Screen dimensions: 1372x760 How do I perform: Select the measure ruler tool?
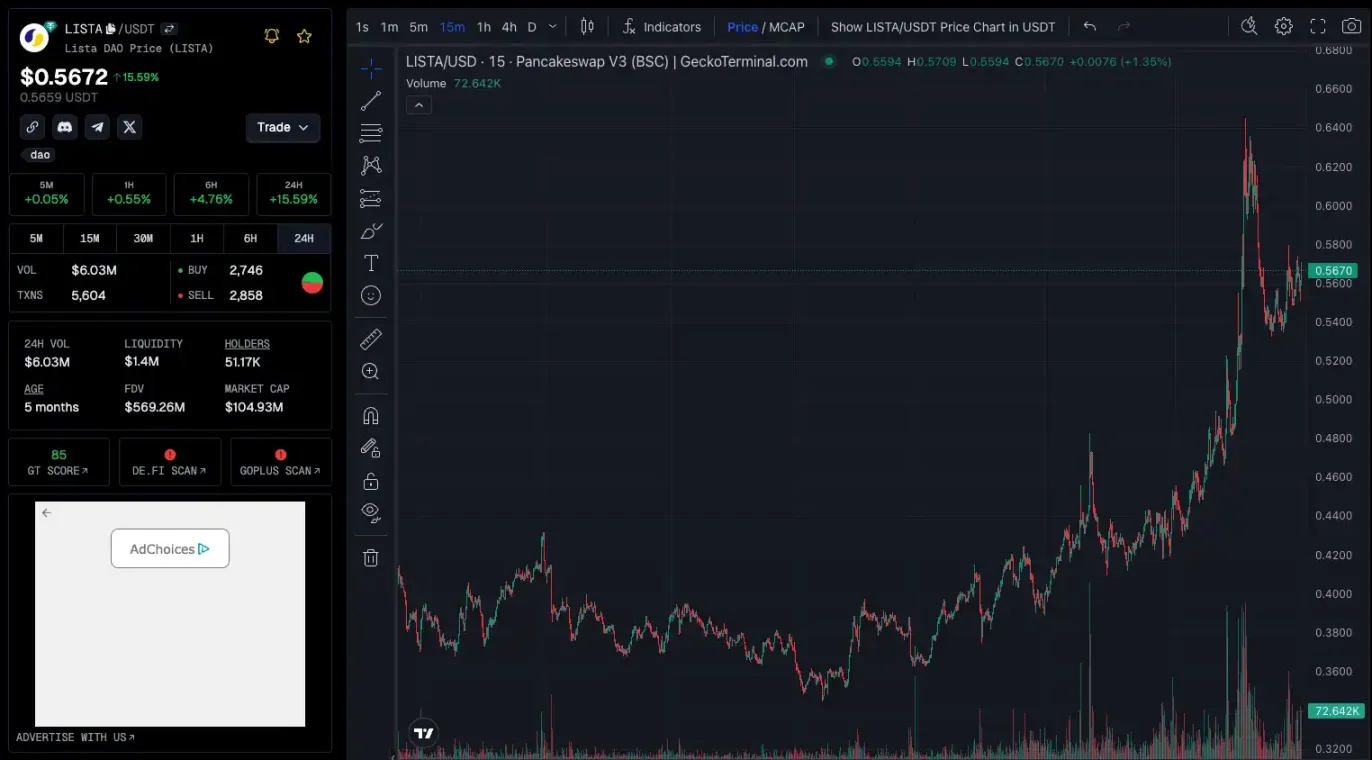pyautogui.click(x=370, y=339)
